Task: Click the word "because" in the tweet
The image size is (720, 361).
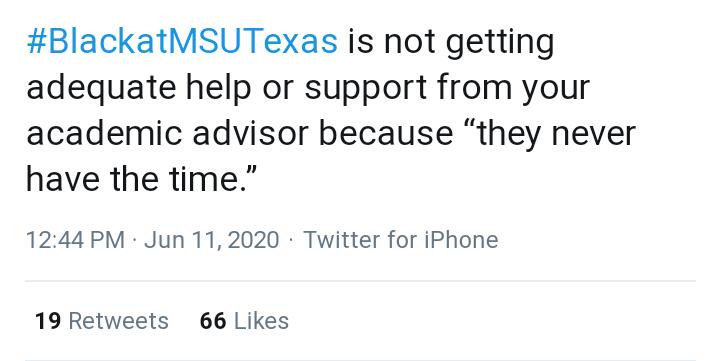Action: (x=386, y=133)
